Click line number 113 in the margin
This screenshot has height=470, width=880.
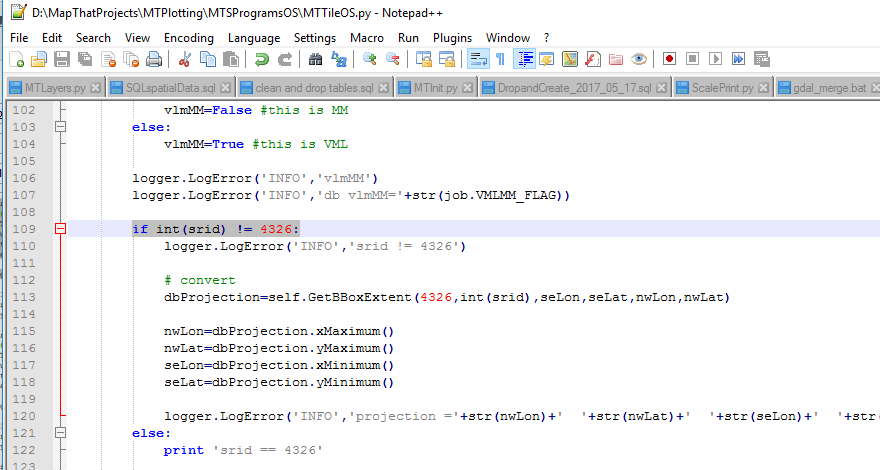click(24, 297)
